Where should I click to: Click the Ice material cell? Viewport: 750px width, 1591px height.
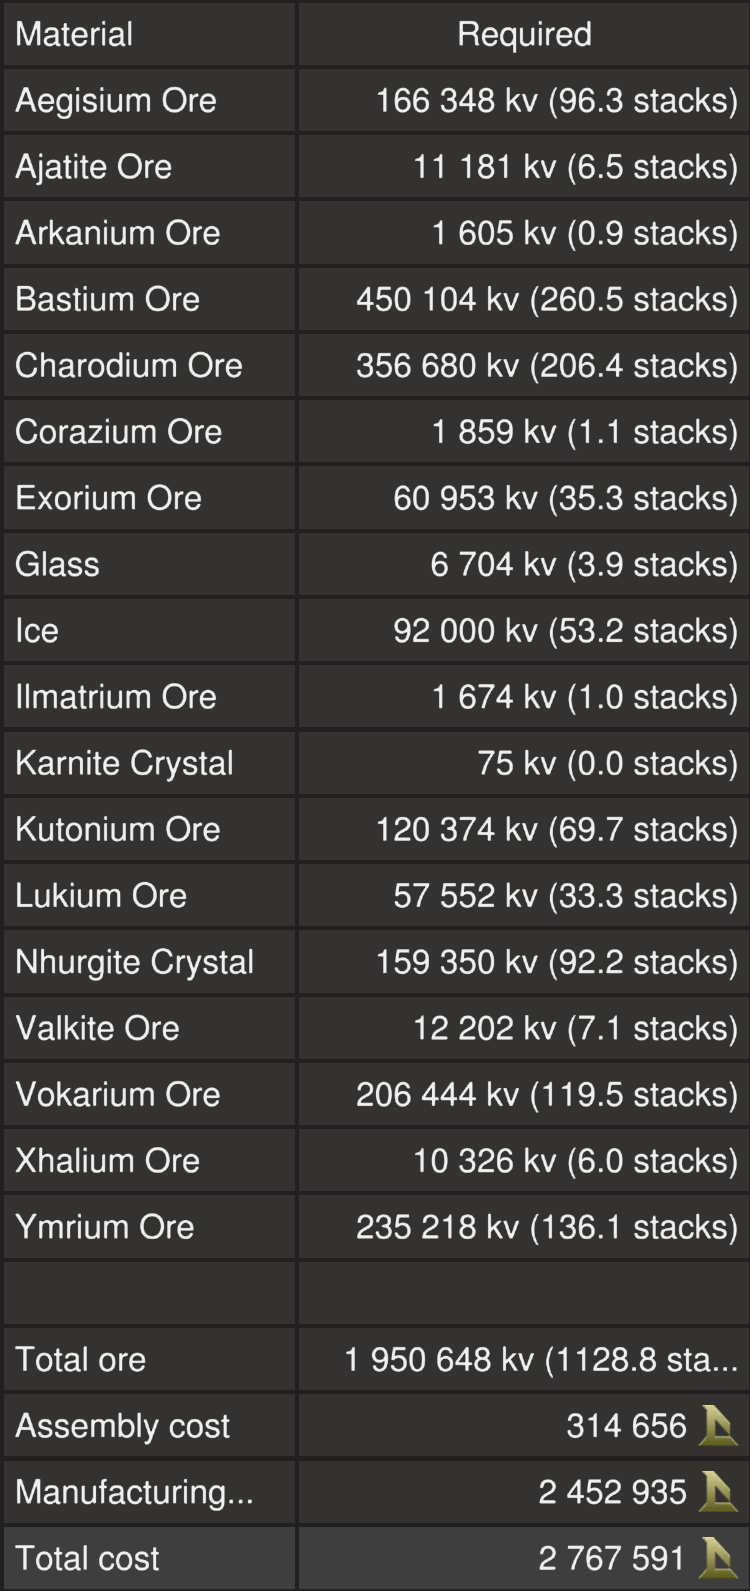pos(37,631)
